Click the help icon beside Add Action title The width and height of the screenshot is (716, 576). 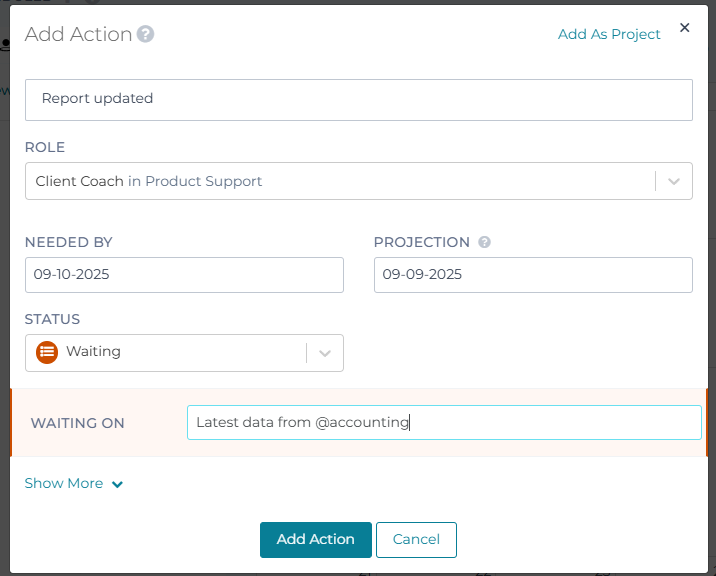coord(146,35)
